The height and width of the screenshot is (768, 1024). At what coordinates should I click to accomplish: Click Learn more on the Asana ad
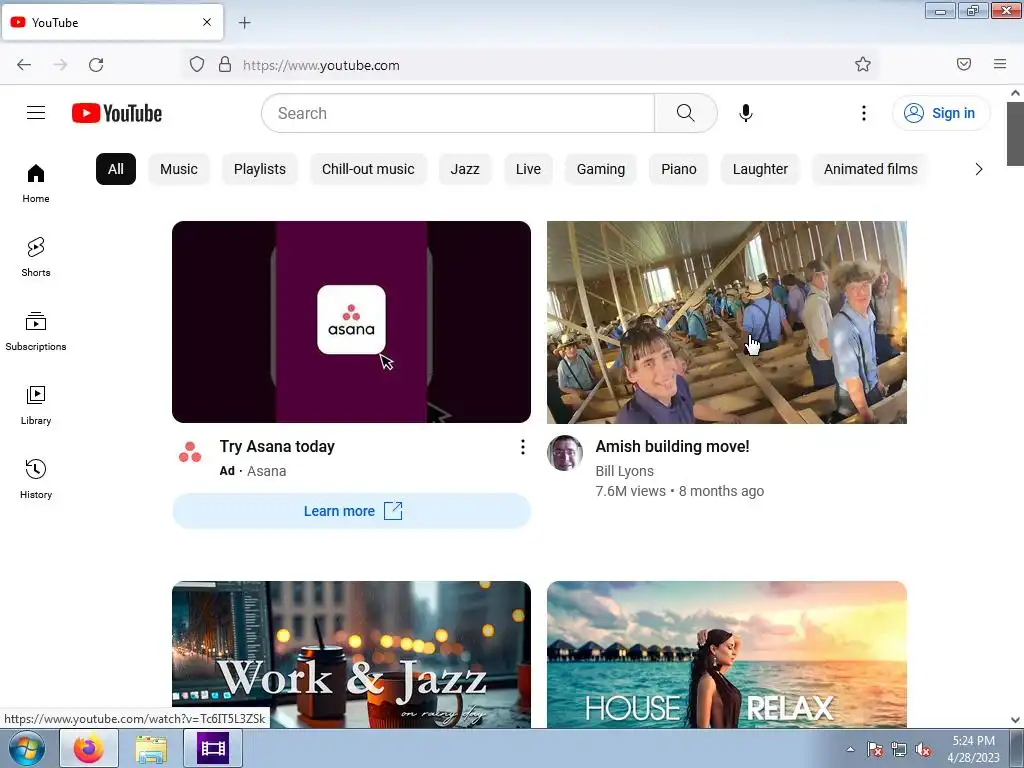351,511
